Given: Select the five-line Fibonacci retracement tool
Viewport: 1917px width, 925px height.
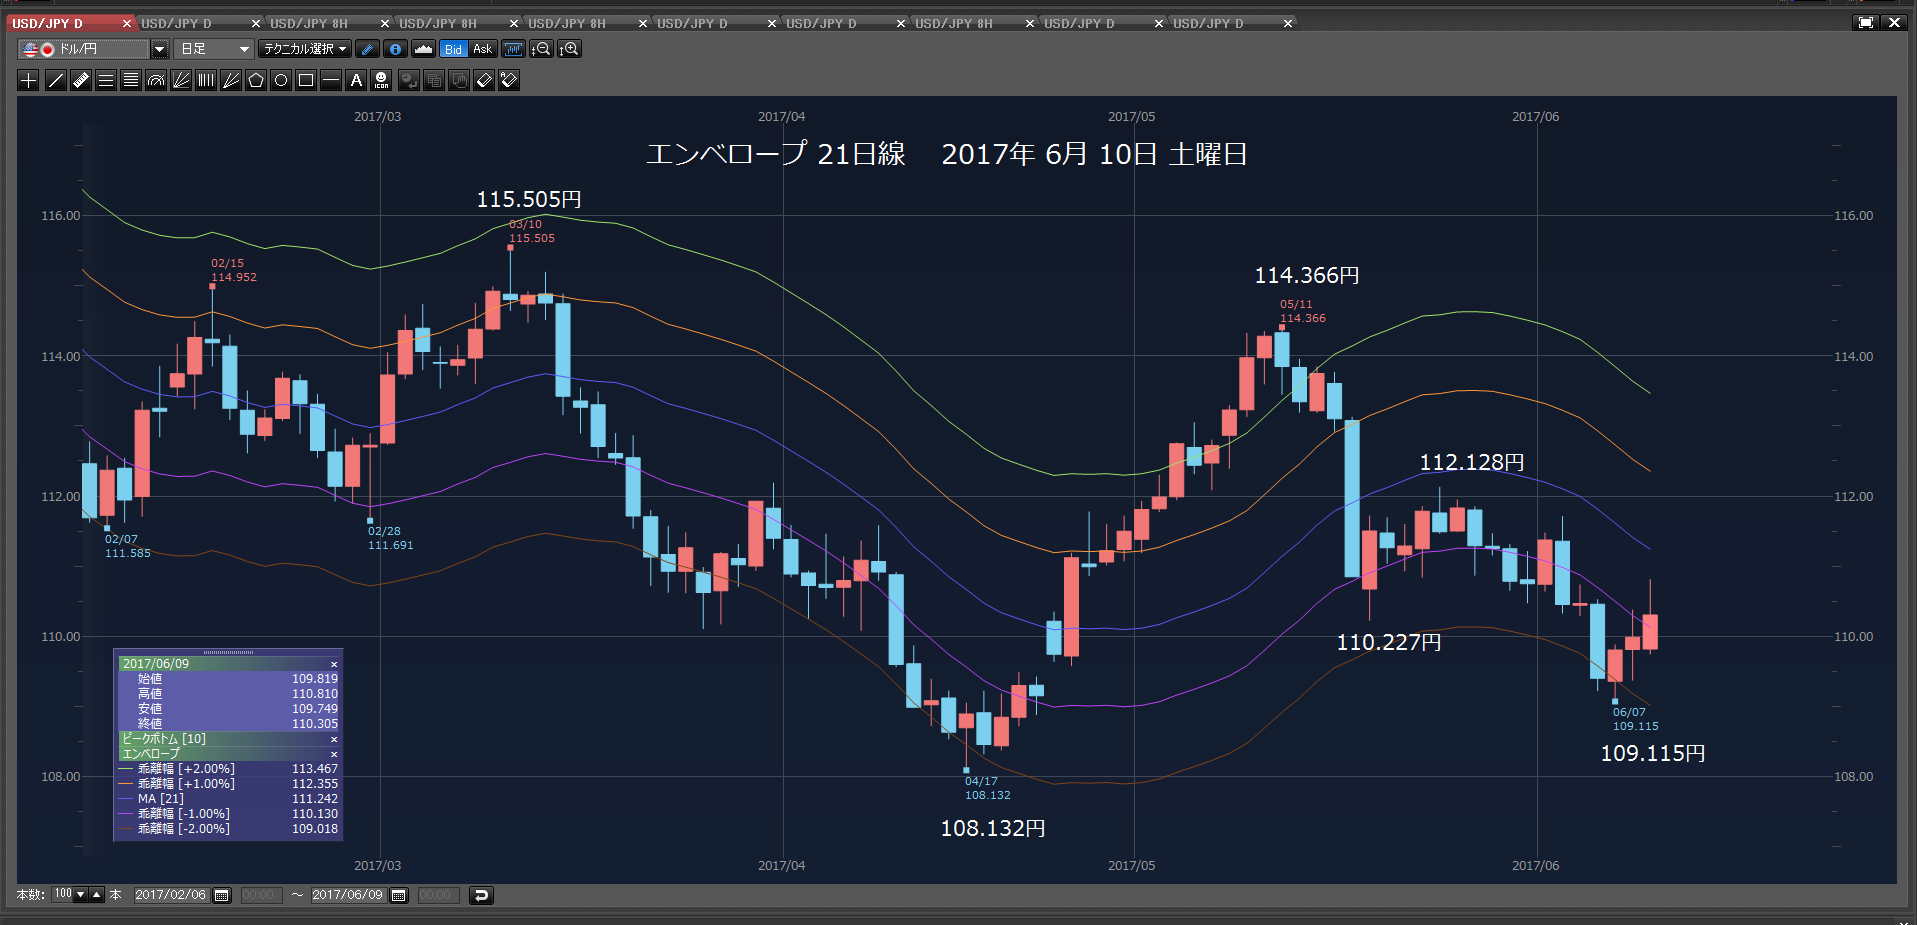Looking at the screenshot, I should 131,80.
